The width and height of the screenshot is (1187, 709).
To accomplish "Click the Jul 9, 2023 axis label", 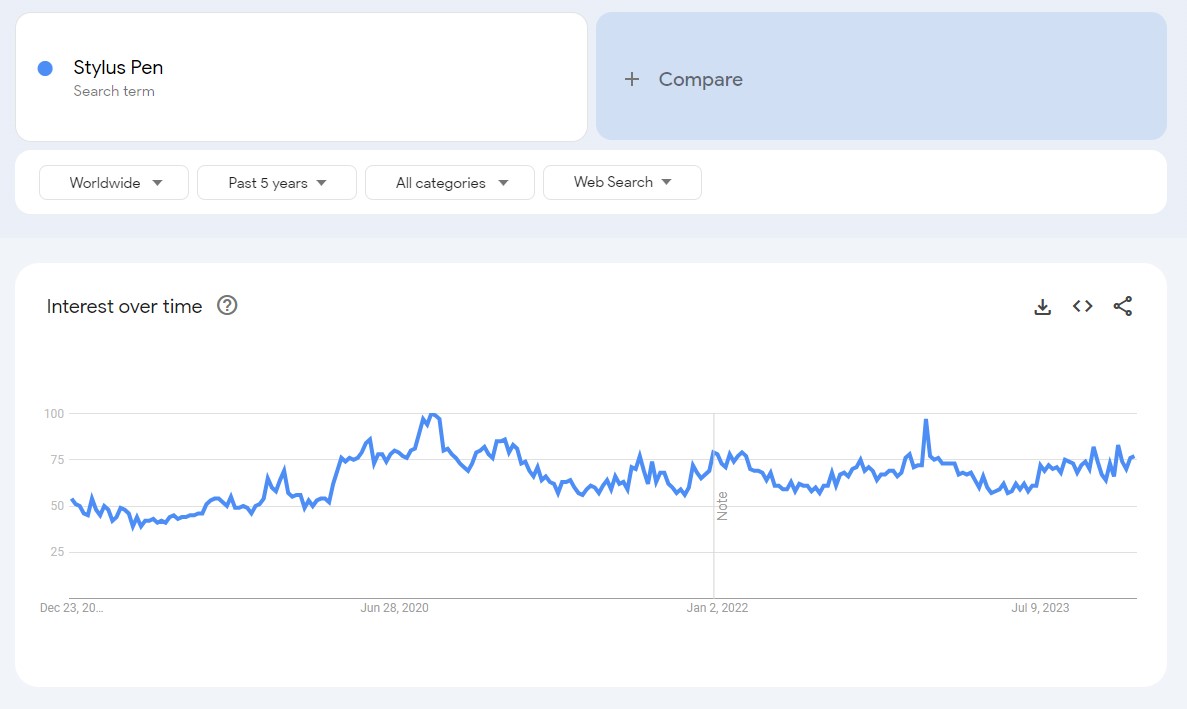I will pos(1040,608).
